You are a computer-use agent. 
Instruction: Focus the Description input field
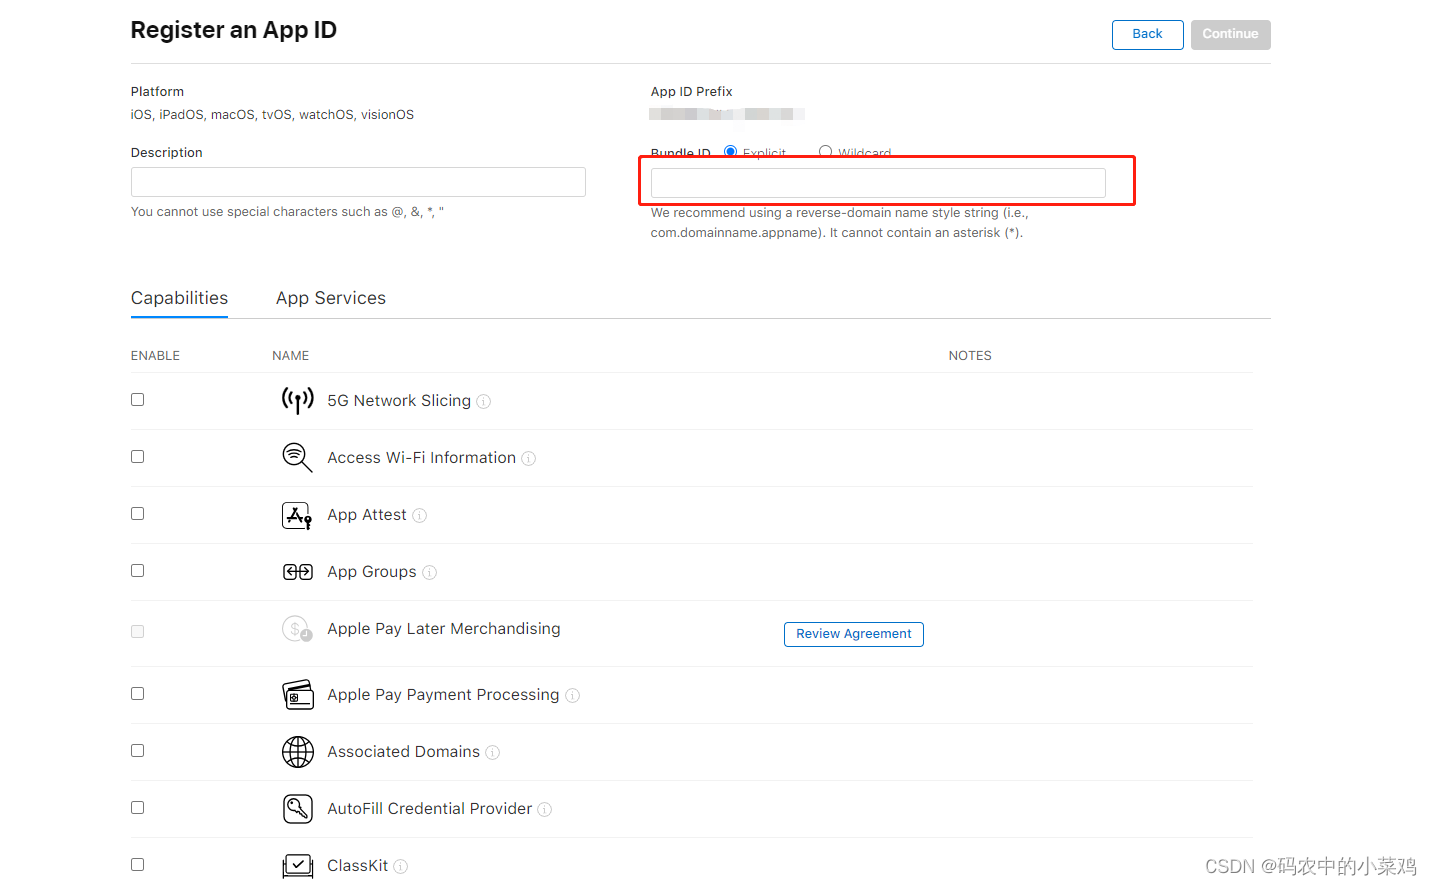tap(358, 182)
